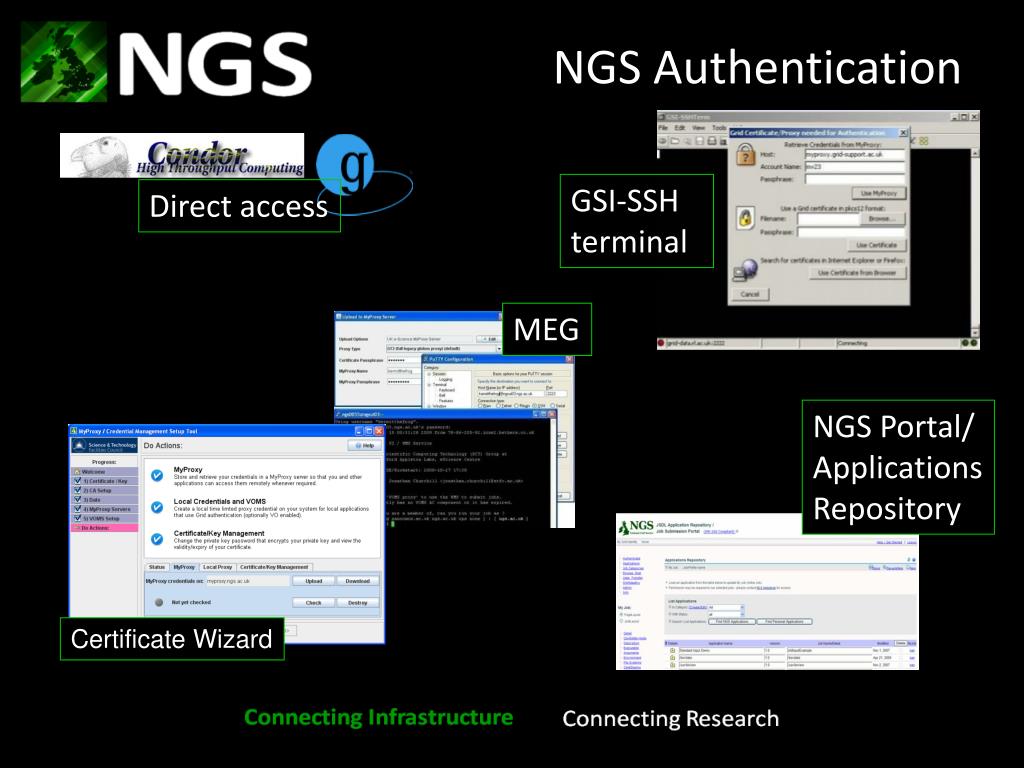Click the browser certificate globe icon

point(745,268)
